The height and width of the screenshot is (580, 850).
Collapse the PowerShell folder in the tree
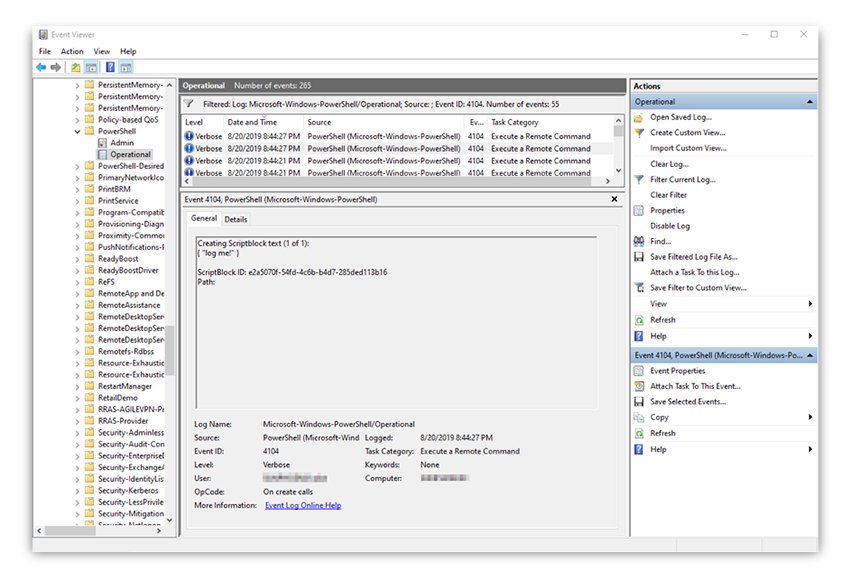click(77, 131)
